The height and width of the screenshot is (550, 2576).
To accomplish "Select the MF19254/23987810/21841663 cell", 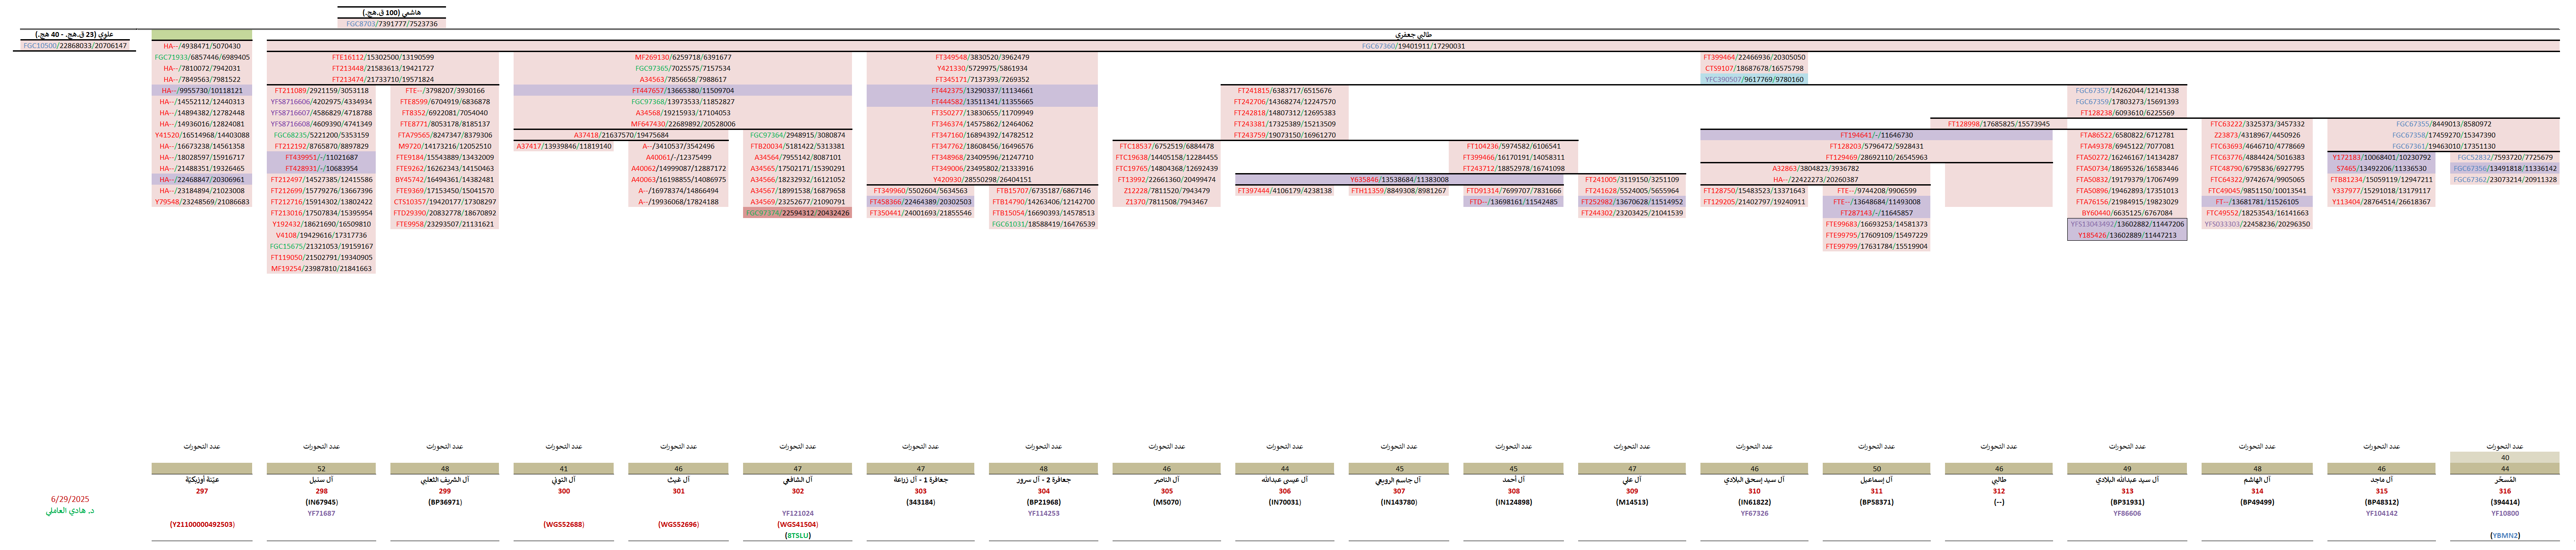I will (321, 268).
